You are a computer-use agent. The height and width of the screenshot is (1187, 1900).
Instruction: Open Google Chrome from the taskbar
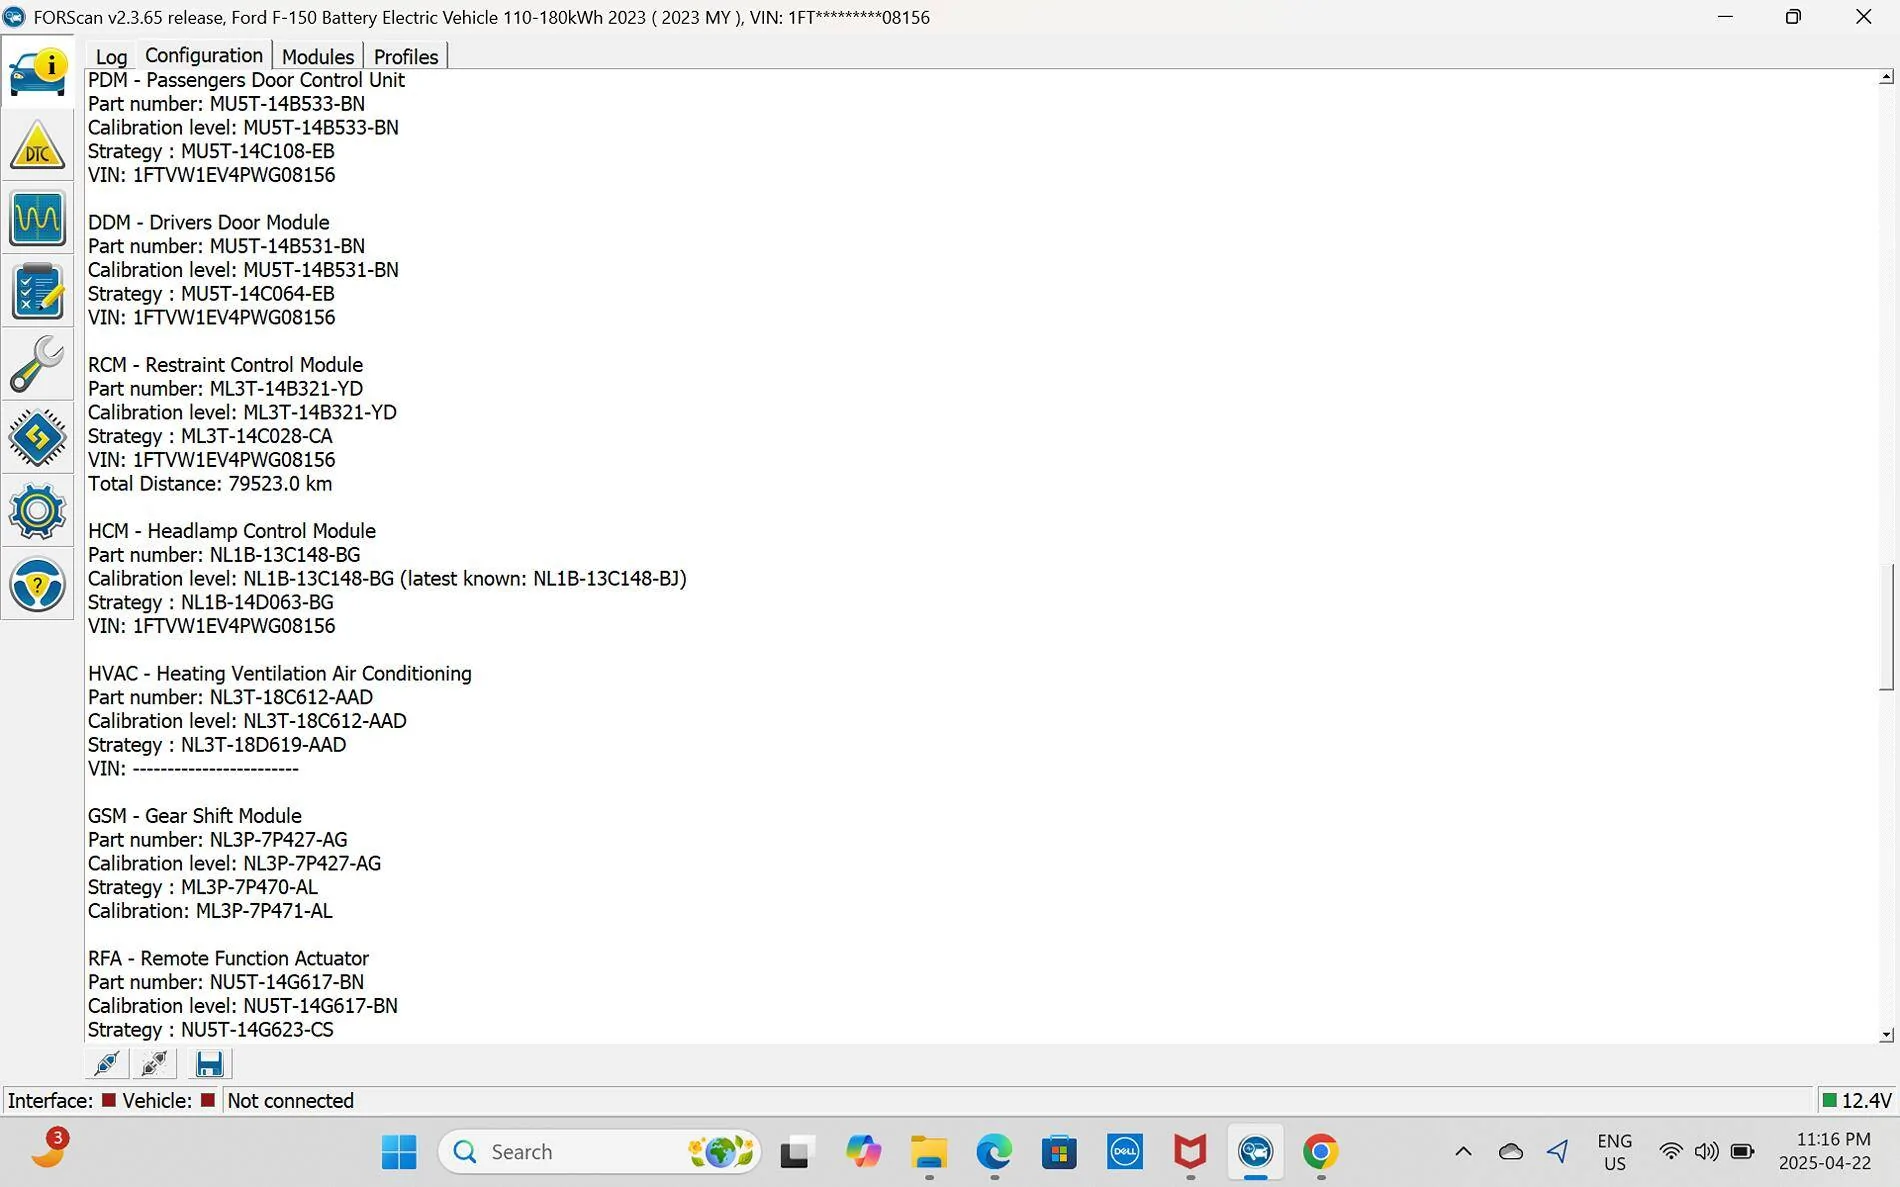[x=1321, y=1152]
